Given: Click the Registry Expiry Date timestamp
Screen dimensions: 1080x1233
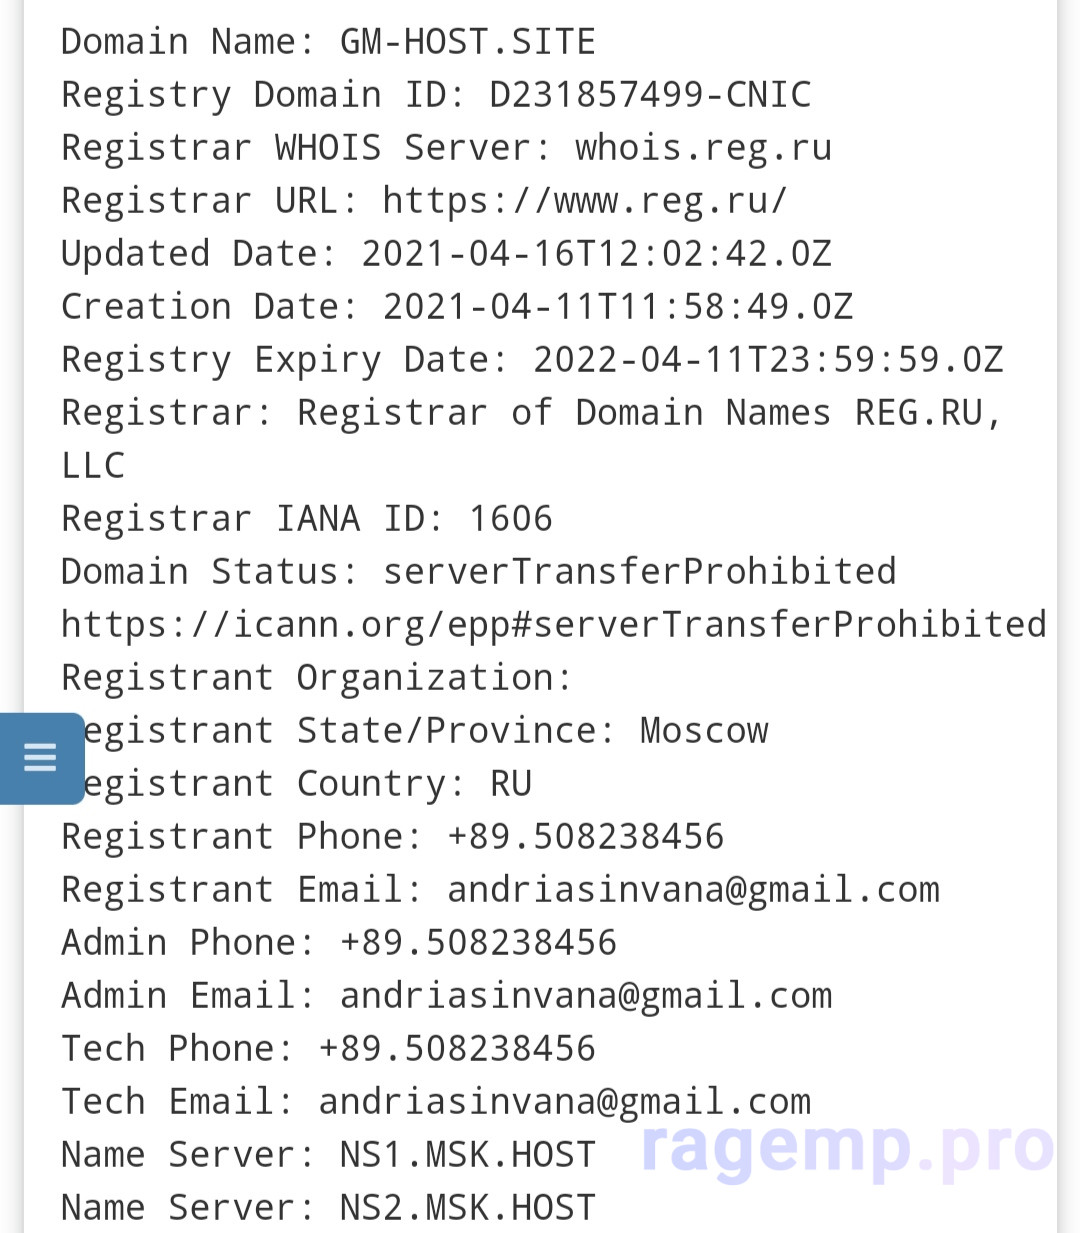Looking at the screenshot, I should click(768, 360).
